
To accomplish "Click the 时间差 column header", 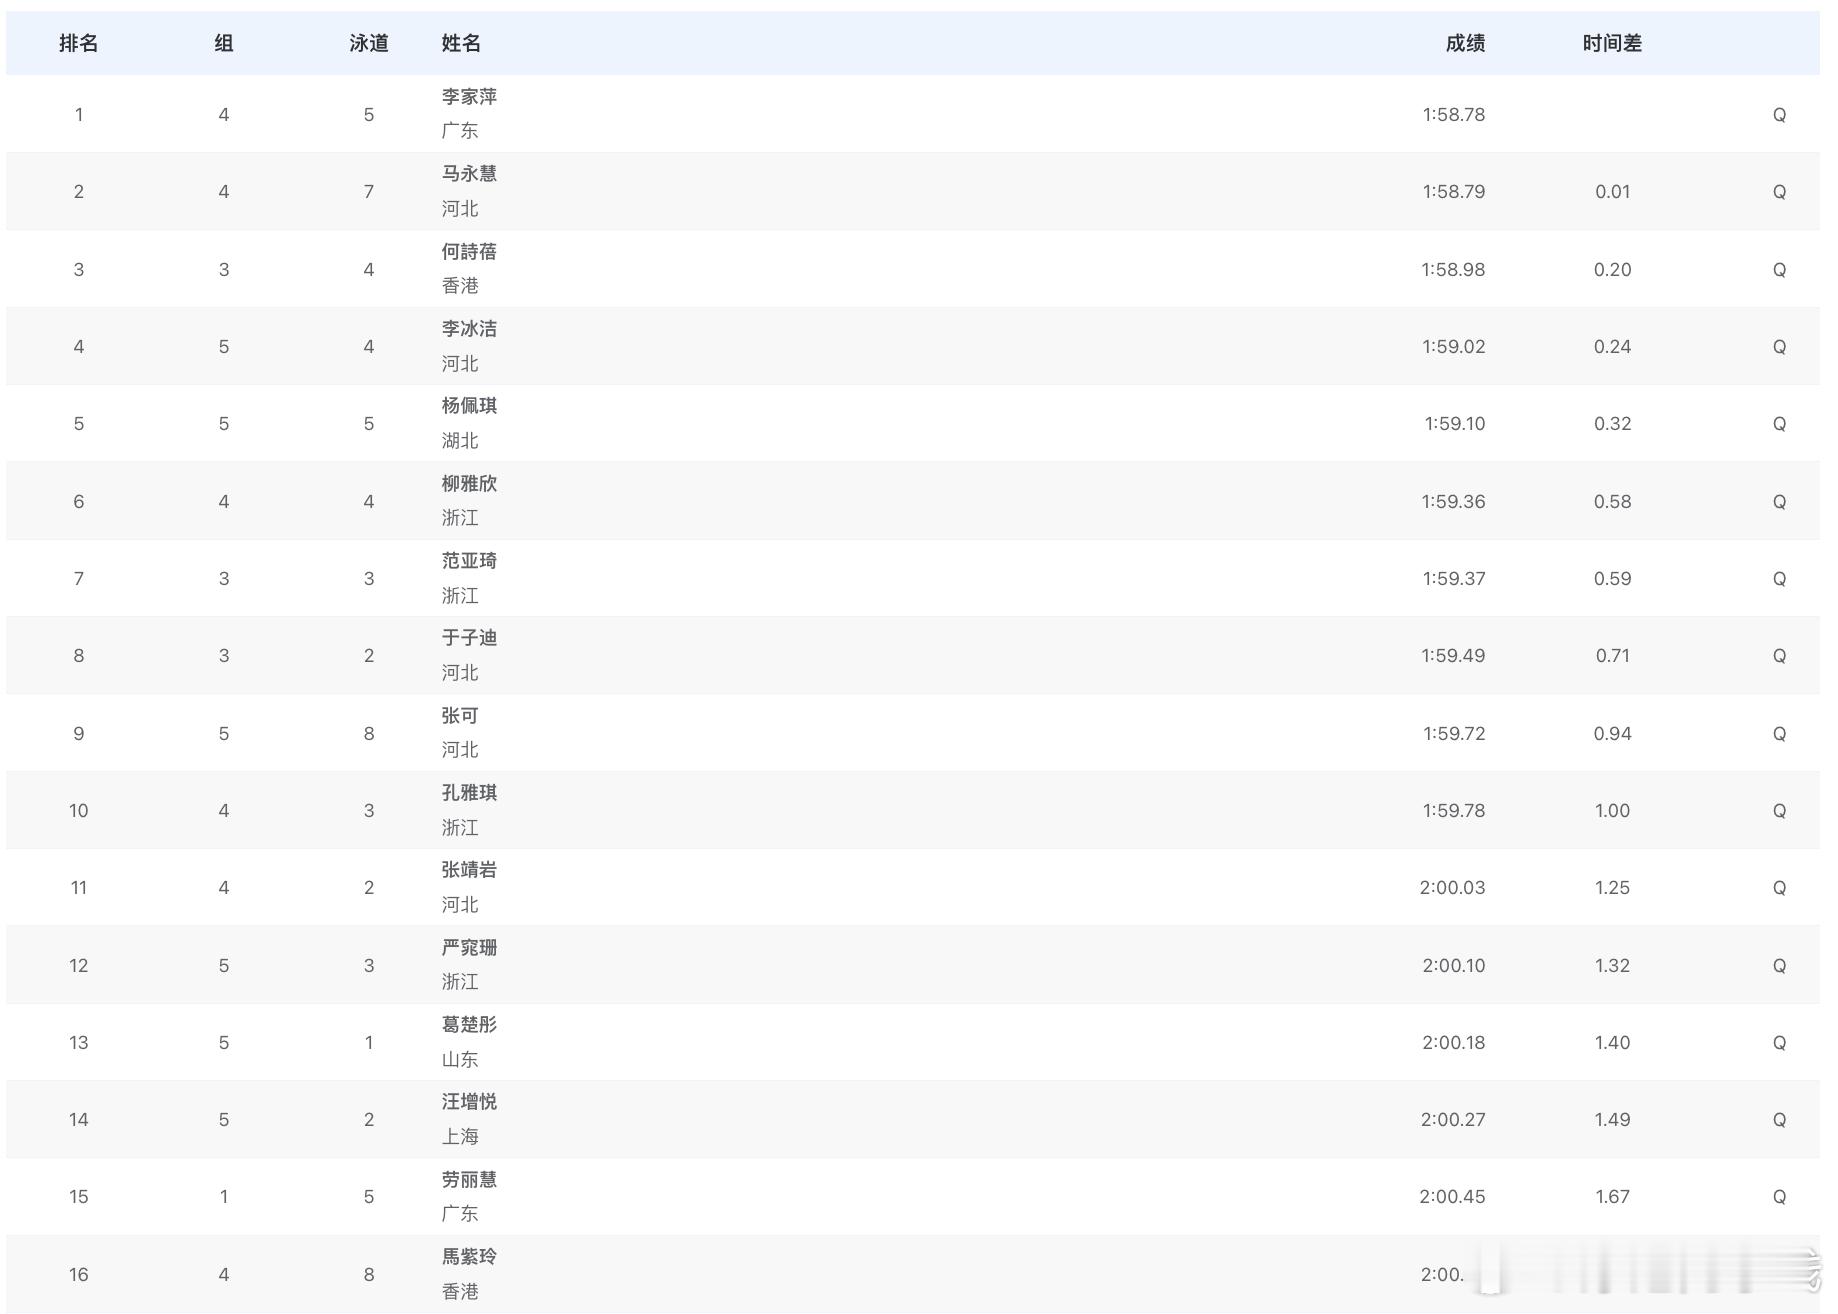I will pos(1611,43).
